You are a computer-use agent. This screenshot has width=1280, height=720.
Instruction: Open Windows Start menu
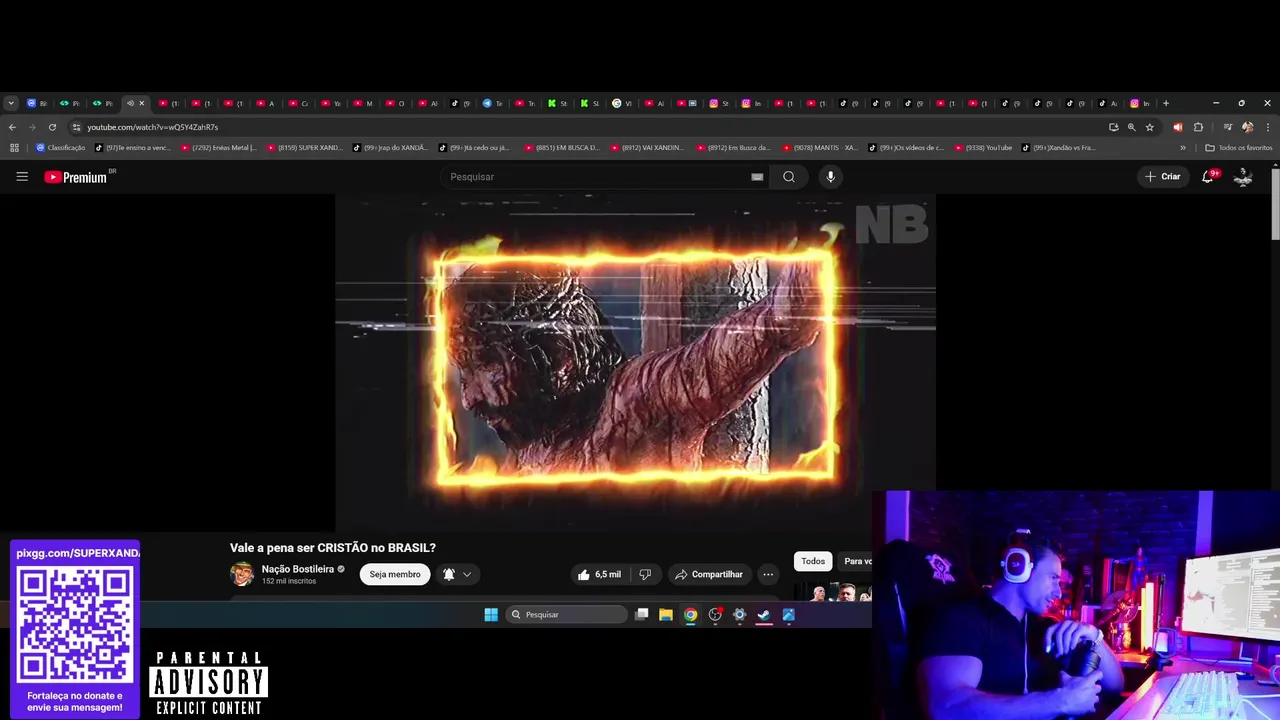pyautogui.click(x=491, y=615)
